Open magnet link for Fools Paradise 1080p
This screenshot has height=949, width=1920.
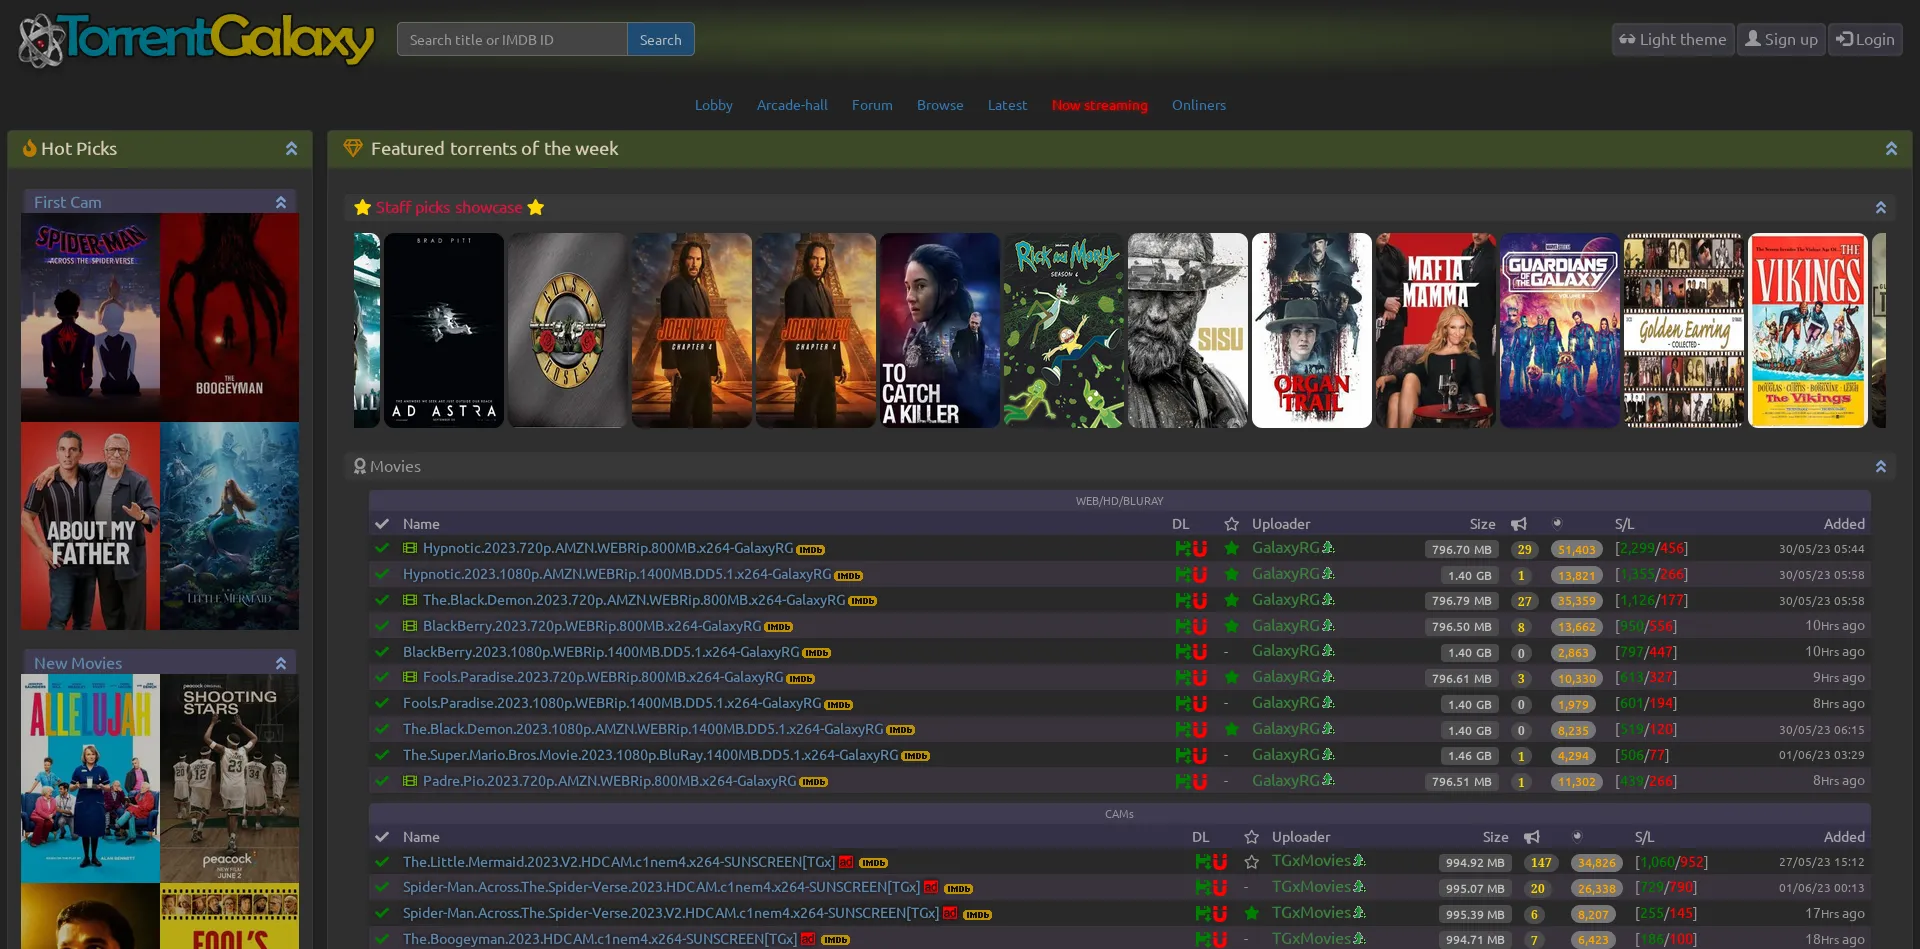click(x=1200, y=704)
